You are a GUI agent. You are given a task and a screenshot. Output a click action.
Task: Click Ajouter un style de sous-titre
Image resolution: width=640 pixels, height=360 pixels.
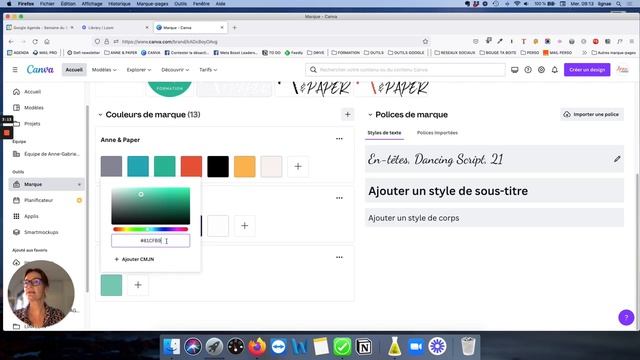[494, 191]
